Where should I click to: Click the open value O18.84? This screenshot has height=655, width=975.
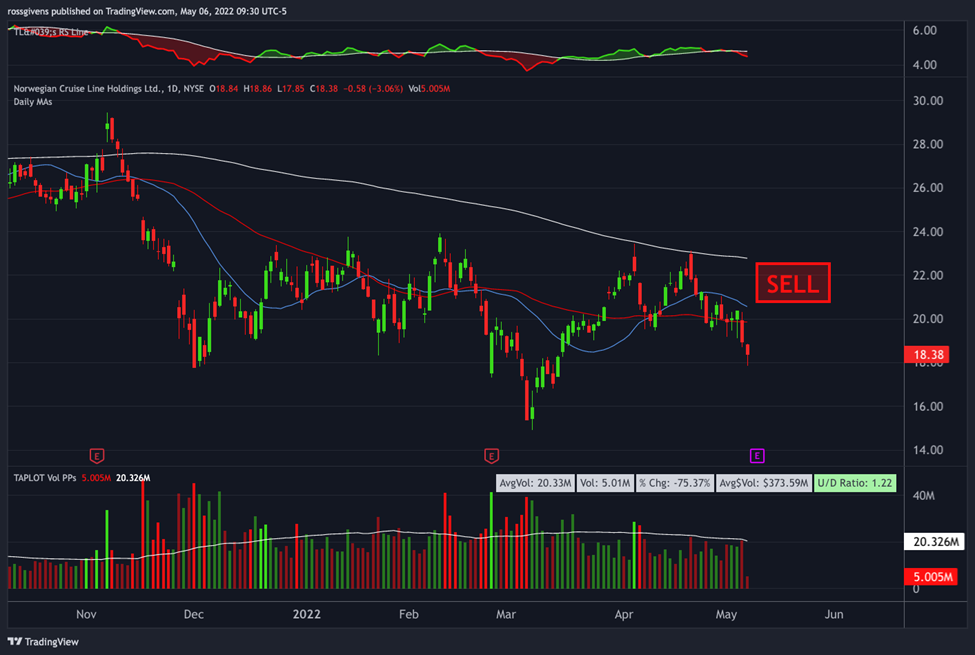pyautogui.click(x=224, y=88)
